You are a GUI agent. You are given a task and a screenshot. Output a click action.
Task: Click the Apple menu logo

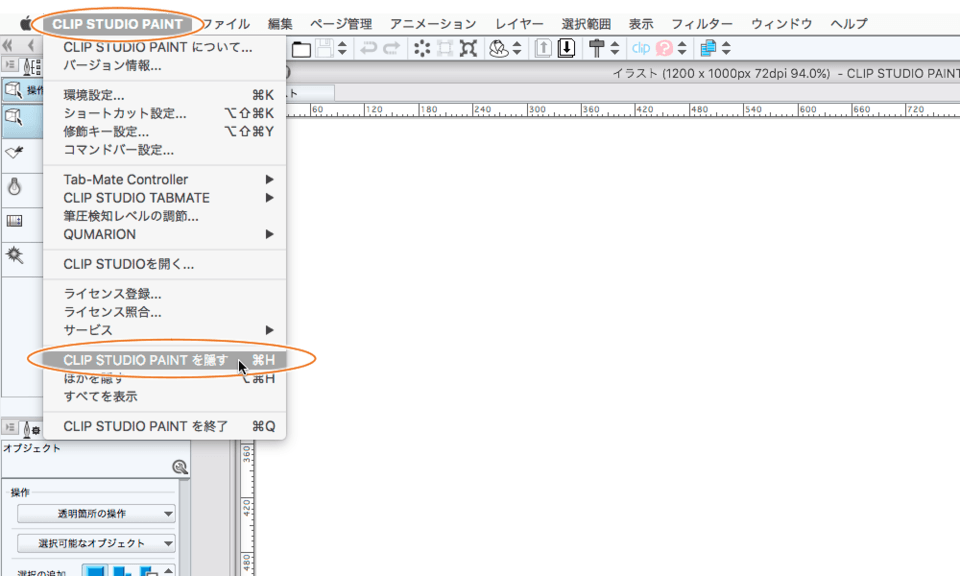coord(24,23)
